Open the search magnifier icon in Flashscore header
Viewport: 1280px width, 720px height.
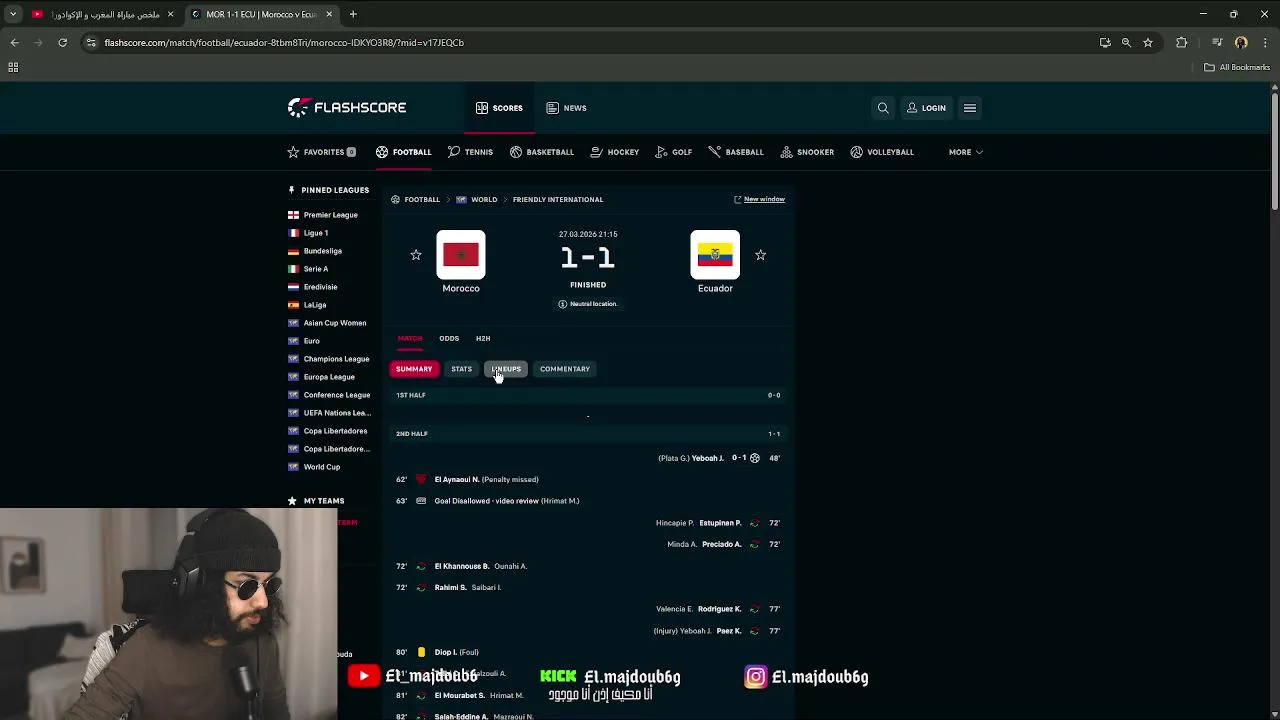tap(883, 108)
